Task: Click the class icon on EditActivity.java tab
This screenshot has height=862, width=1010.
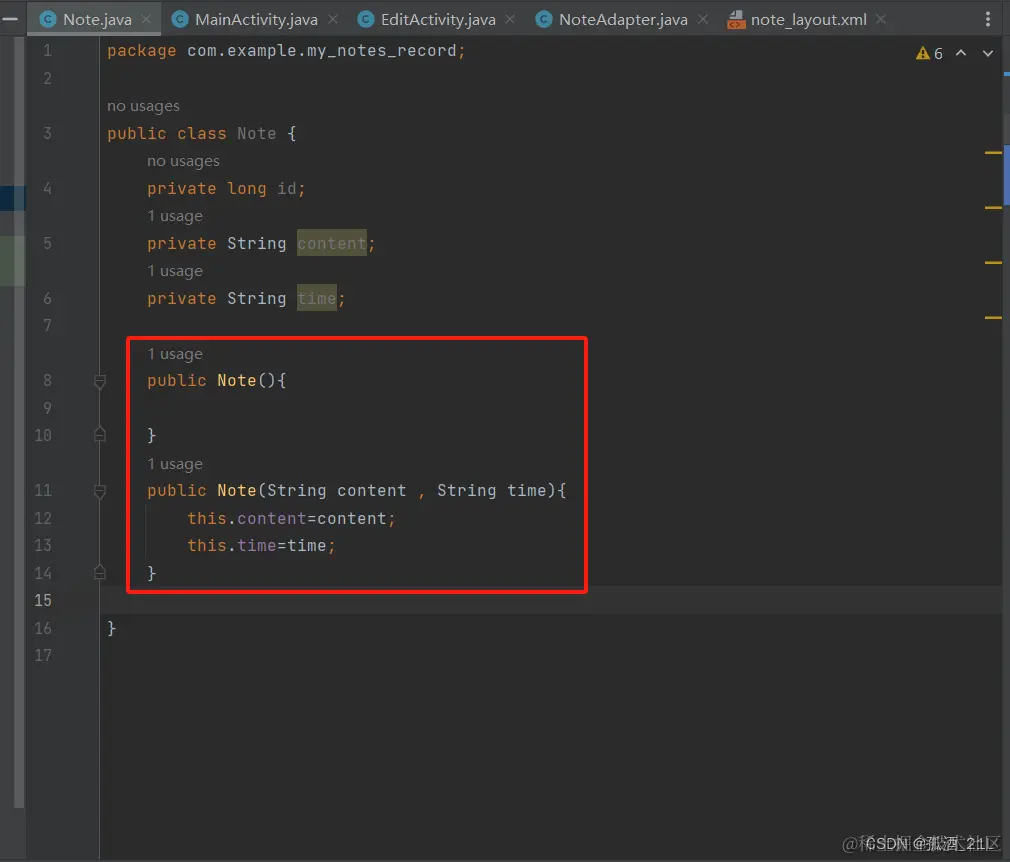Action: tap(366, 19)
